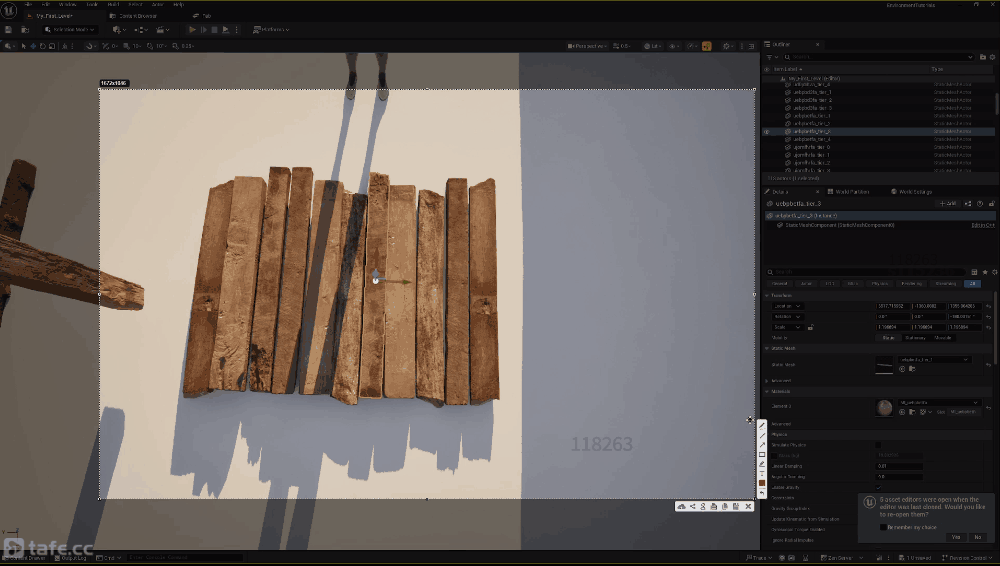Open the Window menu

(67, 4)
